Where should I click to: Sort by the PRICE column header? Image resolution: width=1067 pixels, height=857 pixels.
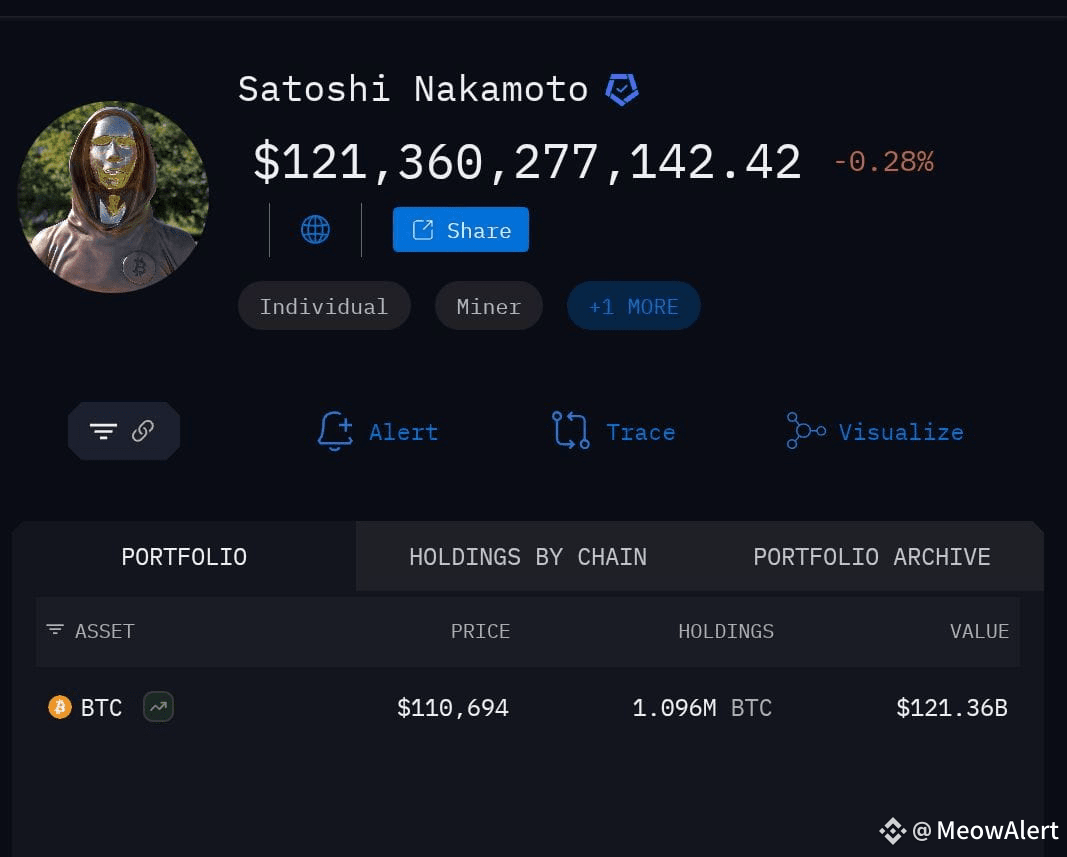(480, 631)
